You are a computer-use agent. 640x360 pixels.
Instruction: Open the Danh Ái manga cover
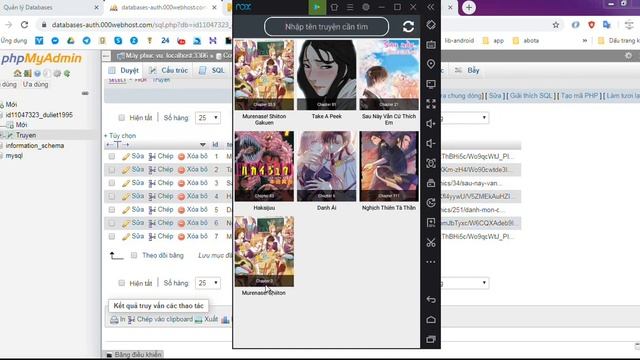coord(327,166)
